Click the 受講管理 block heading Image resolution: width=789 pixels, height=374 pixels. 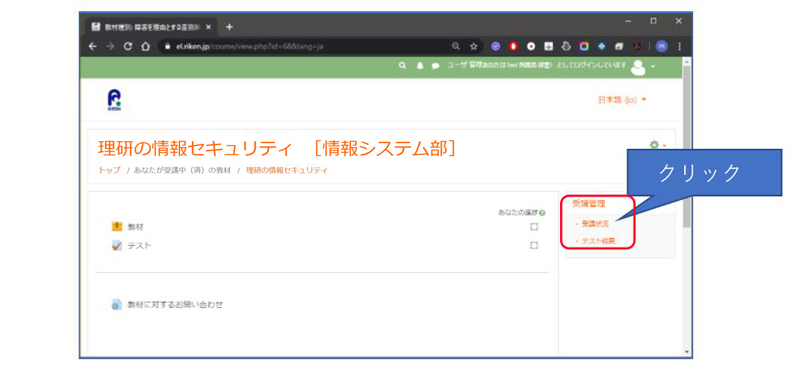click(589, 204)
